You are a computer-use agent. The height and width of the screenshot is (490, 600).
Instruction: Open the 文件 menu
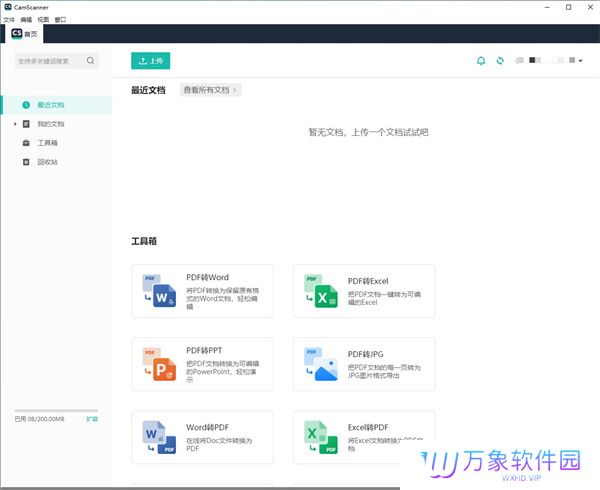click(9, 20)
